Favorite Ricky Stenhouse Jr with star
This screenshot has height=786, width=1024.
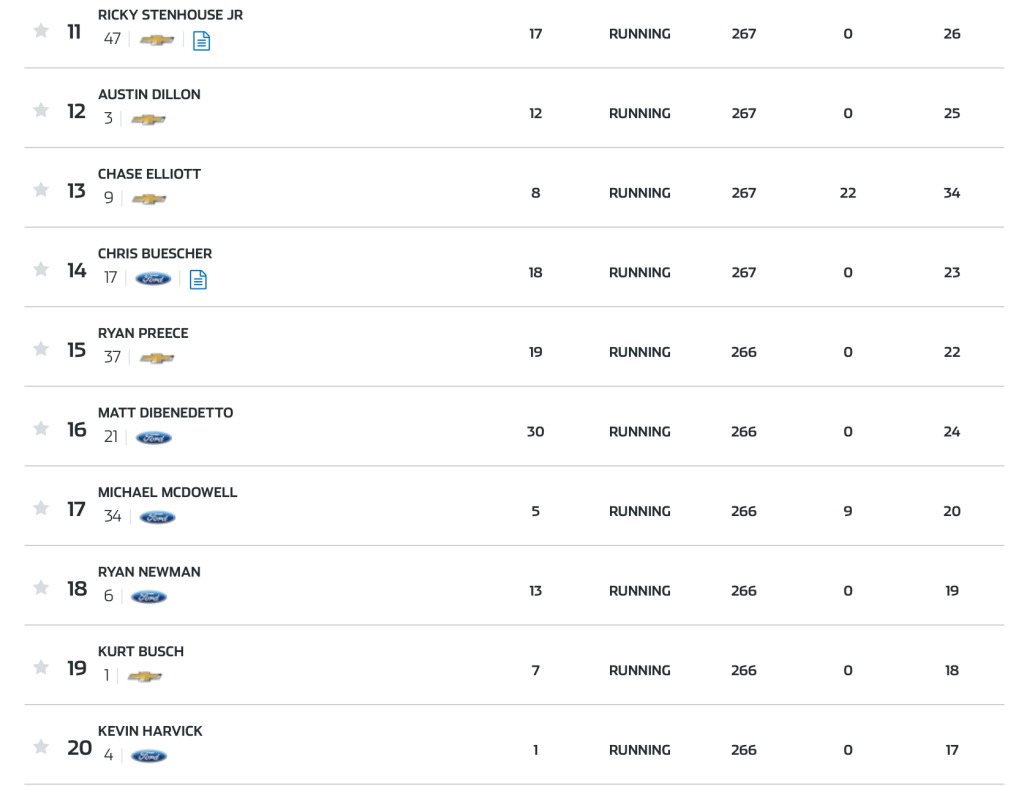(41, 31)
